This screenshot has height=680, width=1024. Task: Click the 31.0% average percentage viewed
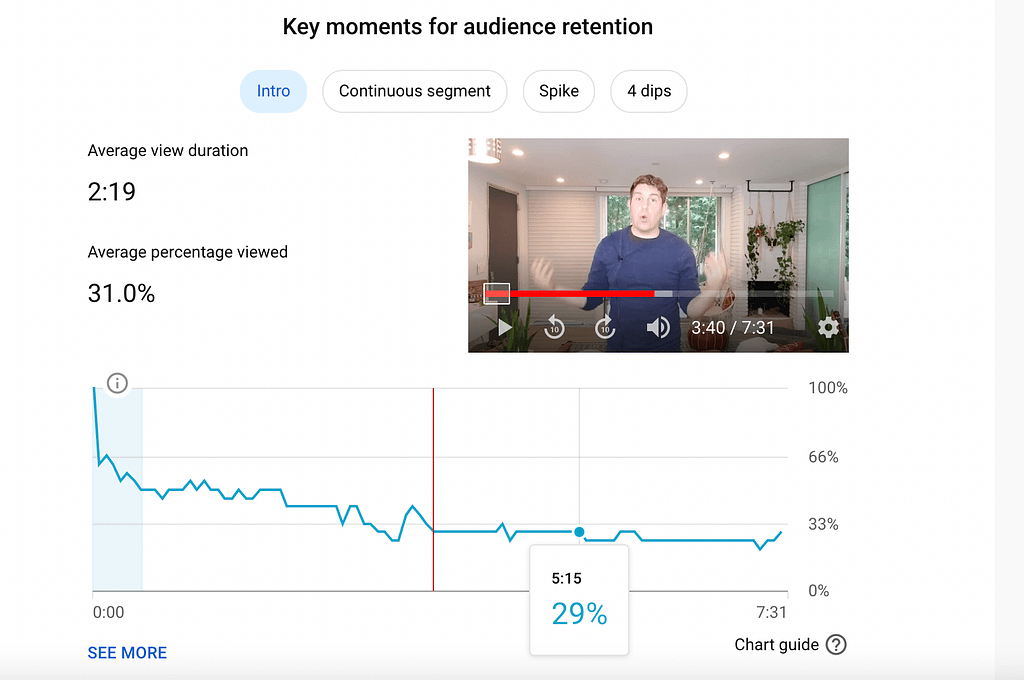pos(121,293)
